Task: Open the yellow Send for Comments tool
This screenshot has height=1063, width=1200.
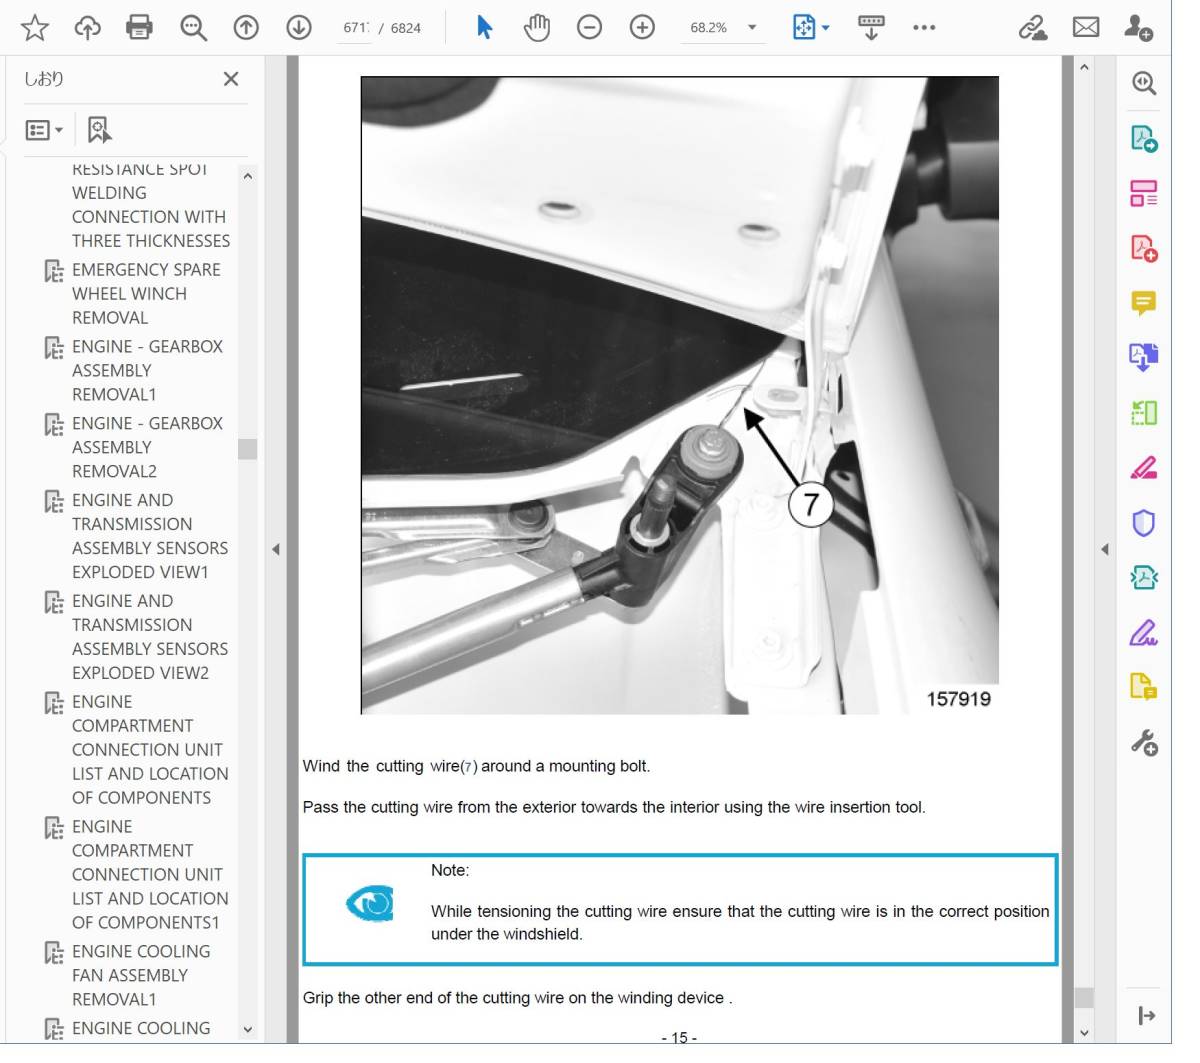Action: 1144,687
